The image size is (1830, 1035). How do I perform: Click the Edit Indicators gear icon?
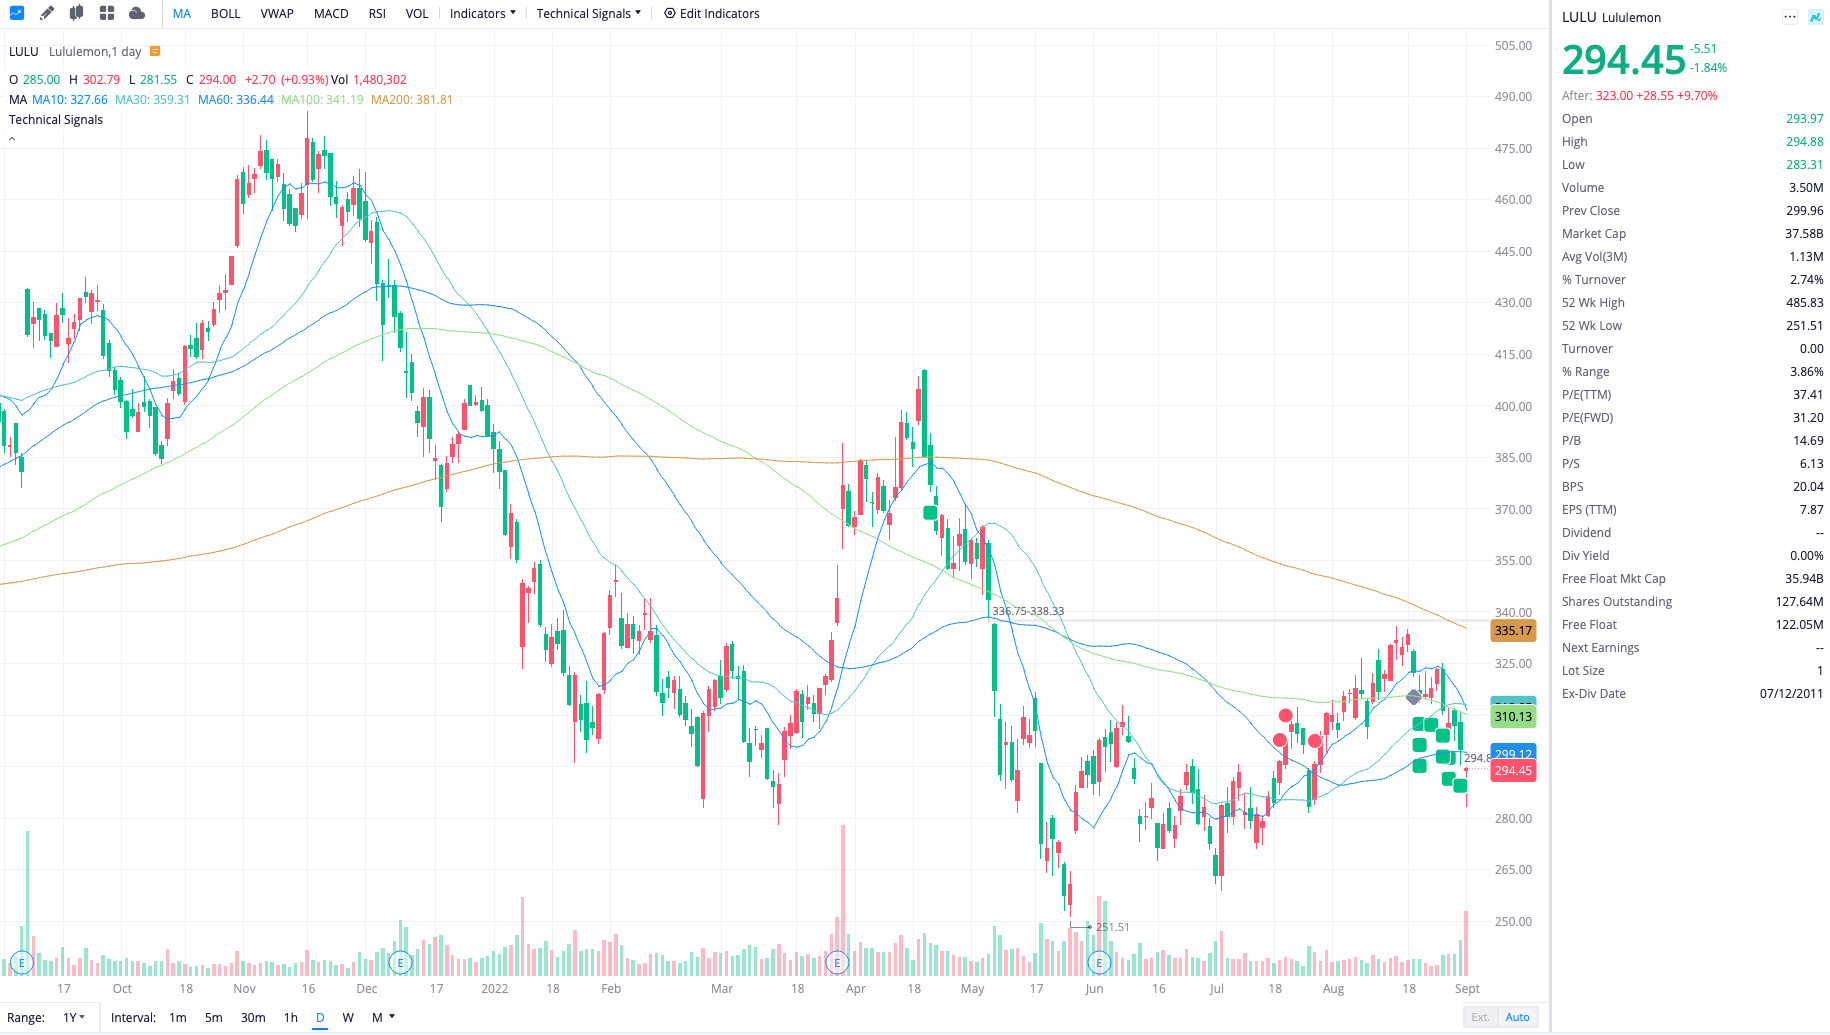click(670, 13)
